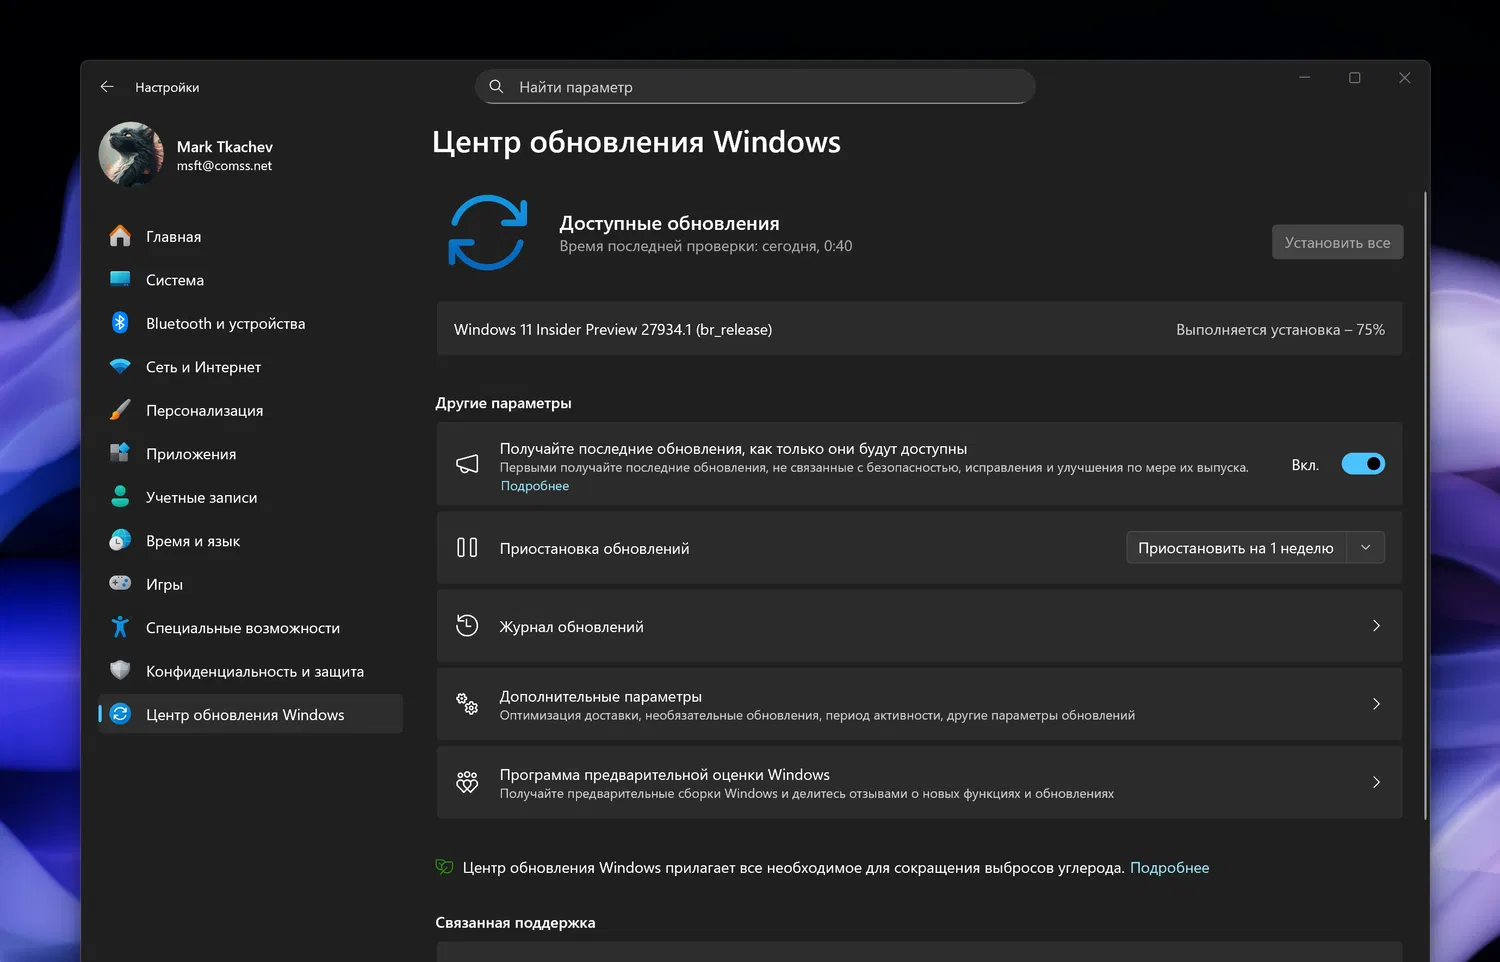Click the back arrow near Настройки
This screenshot has height=962, width=1500.
point(107,86)
